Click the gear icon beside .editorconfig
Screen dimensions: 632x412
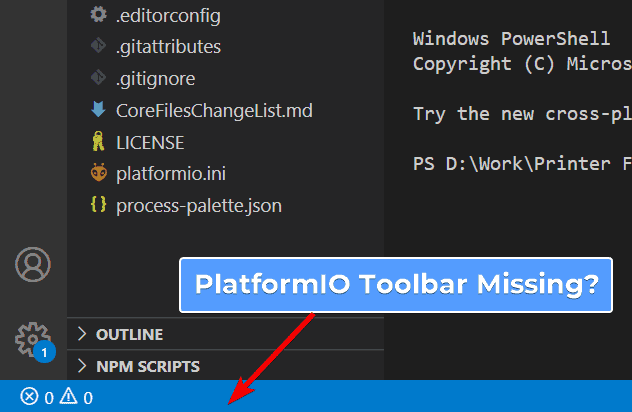click(98, 15)
